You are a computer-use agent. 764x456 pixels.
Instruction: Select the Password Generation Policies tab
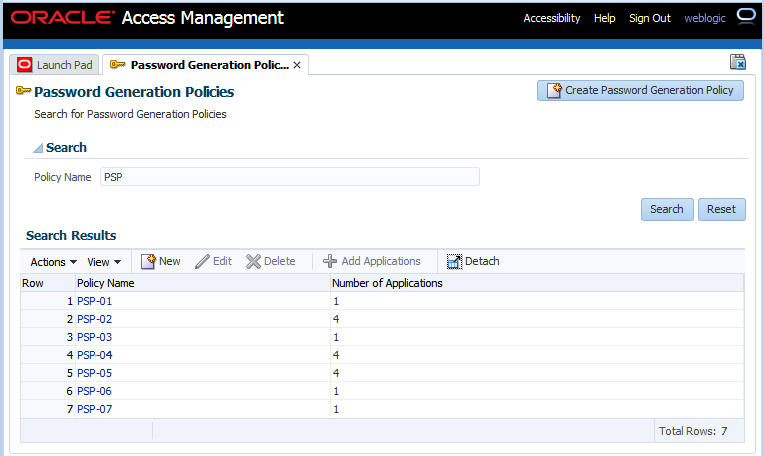[206, 65]
